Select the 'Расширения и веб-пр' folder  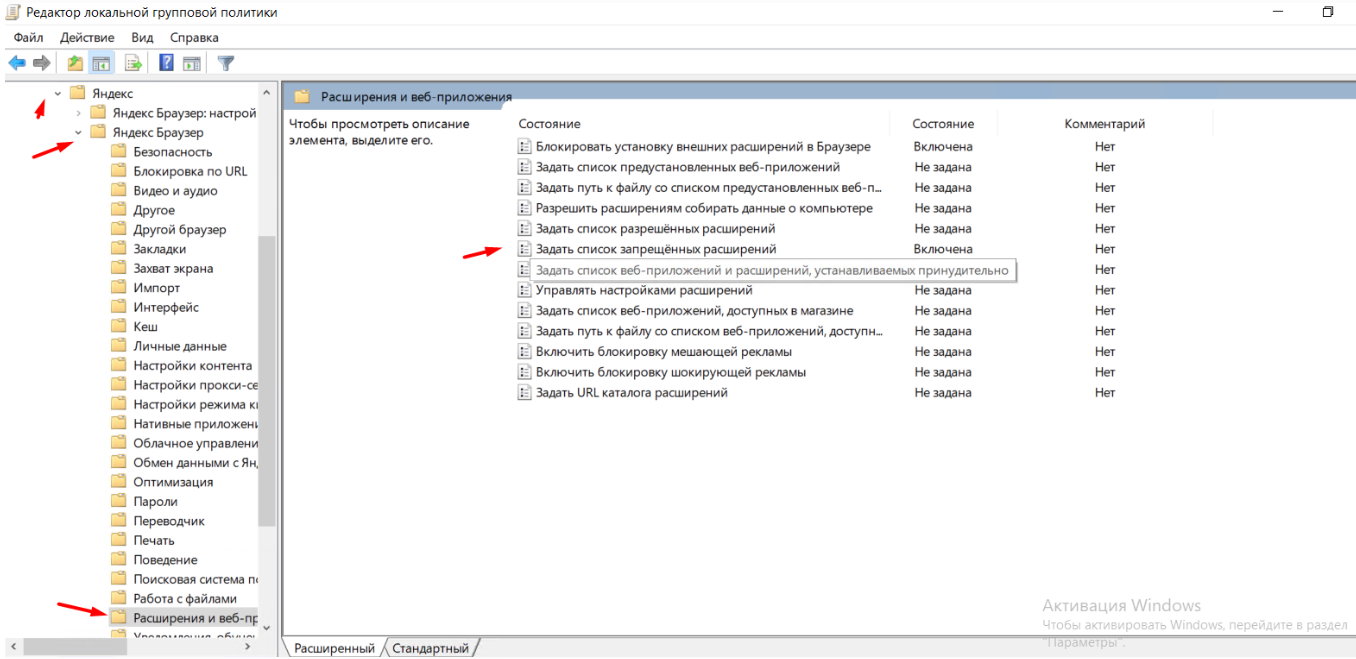pyautogui.click(x=194, y=618)
